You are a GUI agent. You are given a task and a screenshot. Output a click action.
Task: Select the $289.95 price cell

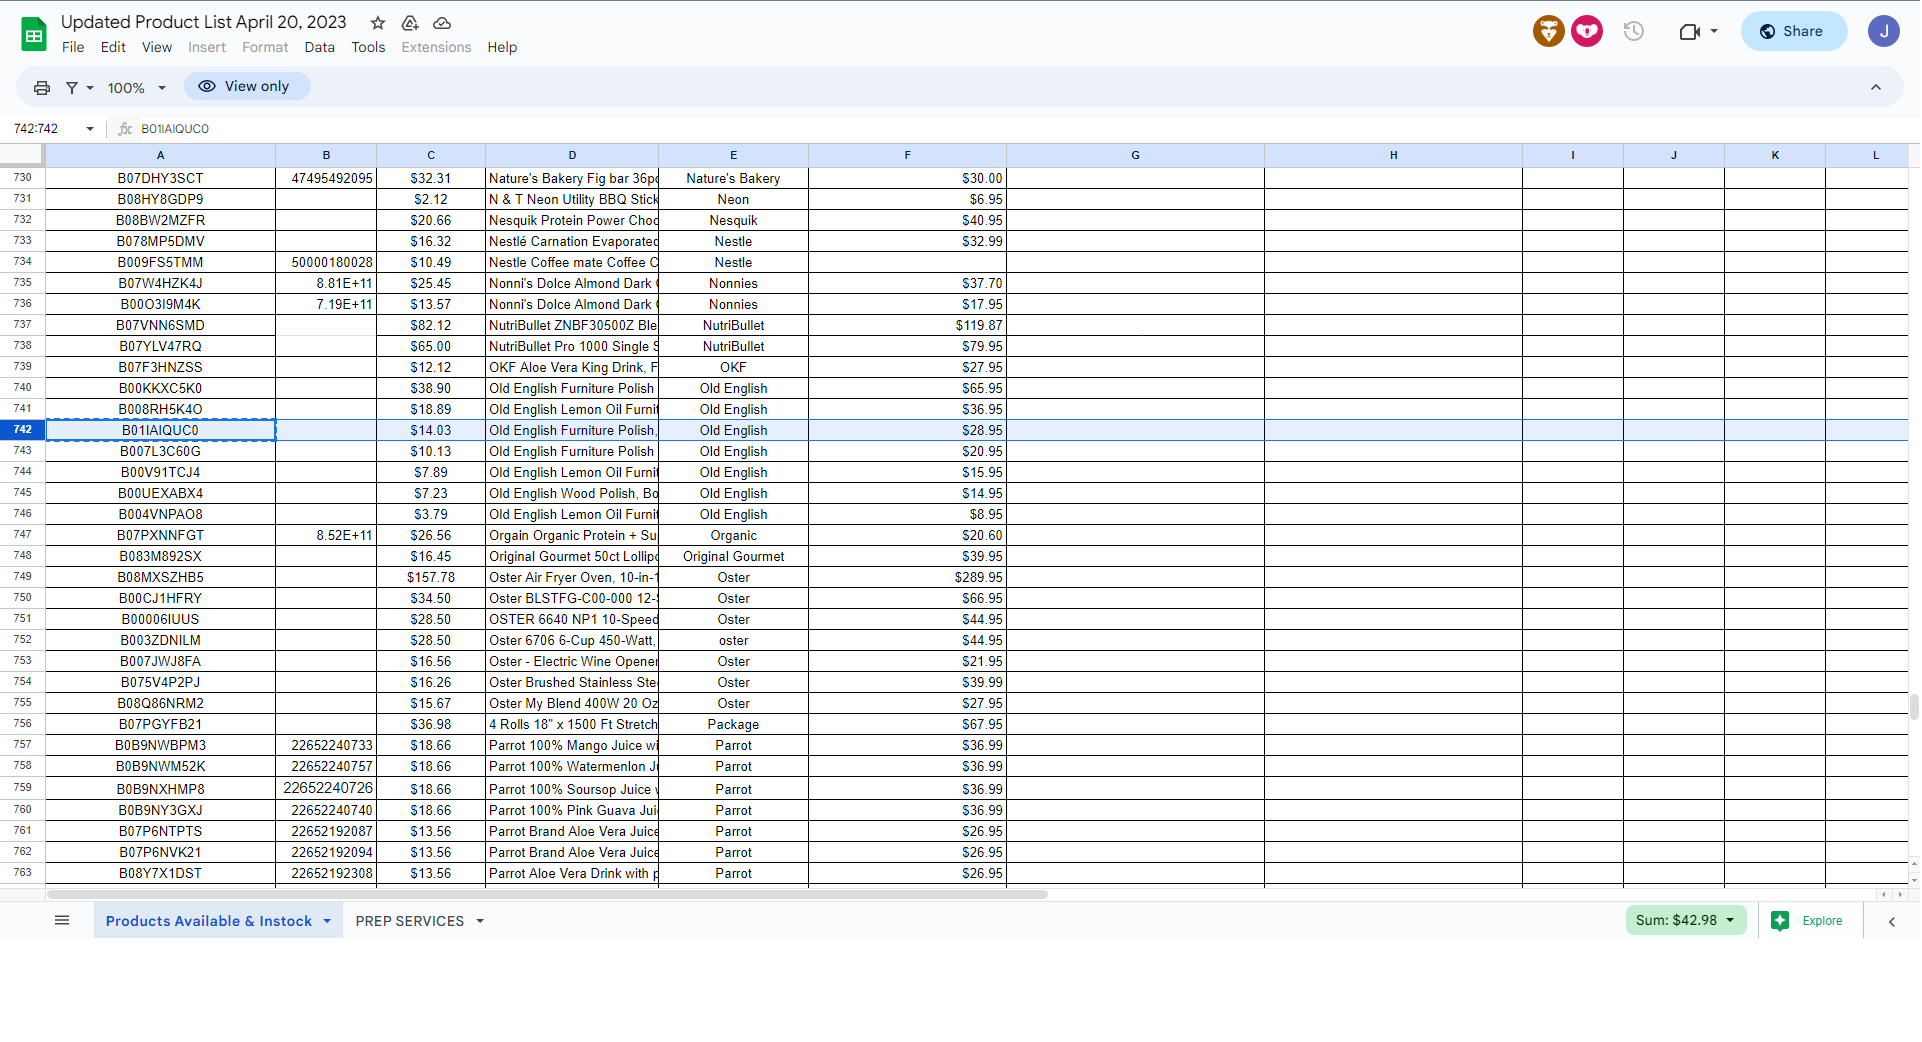(x=907, y=577)
